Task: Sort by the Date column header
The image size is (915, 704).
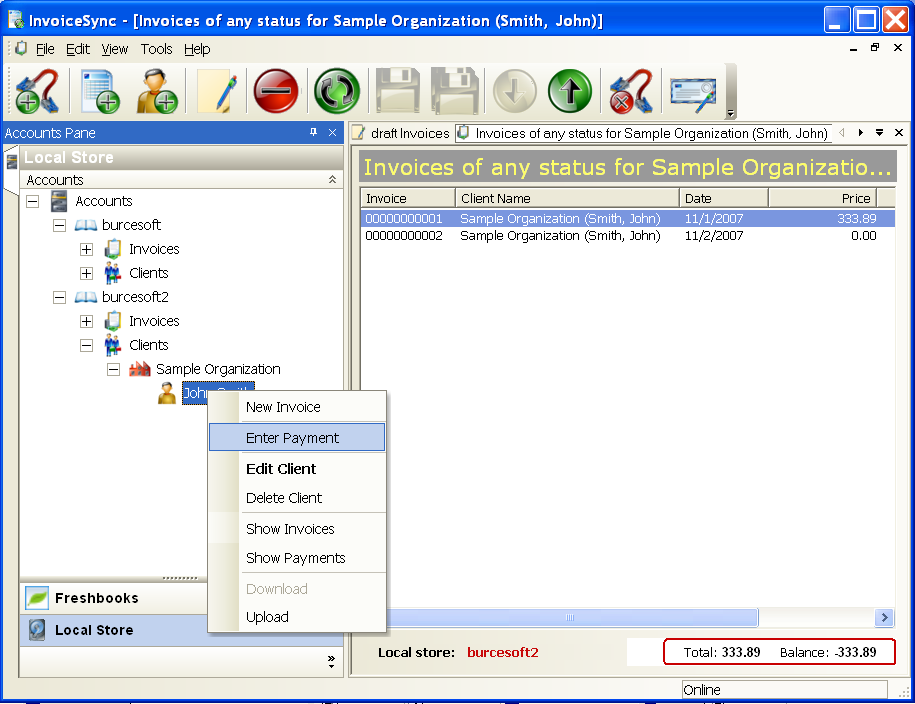Action: point(724,198)
